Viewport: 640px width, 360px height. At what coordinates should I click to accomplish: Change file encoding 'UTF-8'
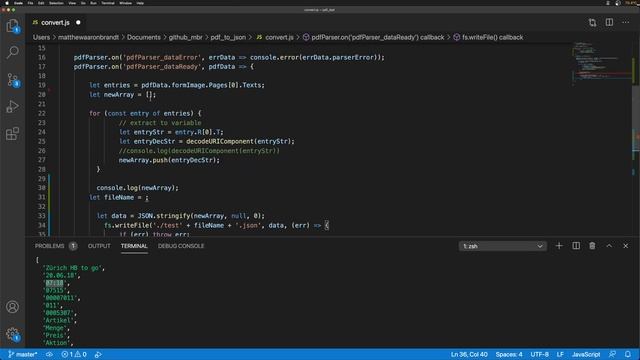pyautogui.click(x=540, y=354)
